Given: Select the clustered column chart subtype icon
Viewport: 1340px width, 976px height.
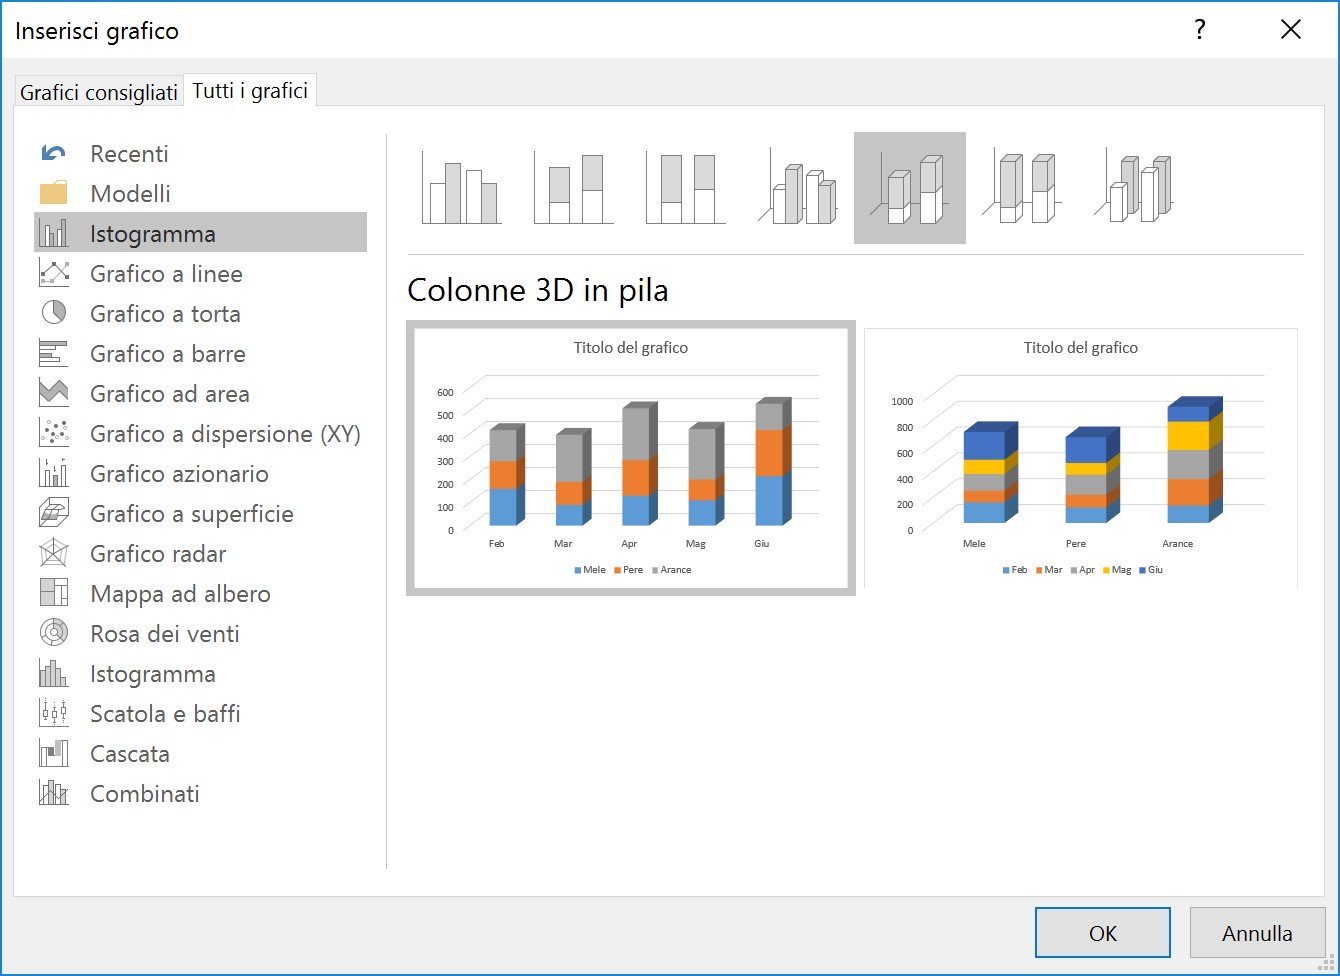Looking at the screenshot, I should pos(461,188).
